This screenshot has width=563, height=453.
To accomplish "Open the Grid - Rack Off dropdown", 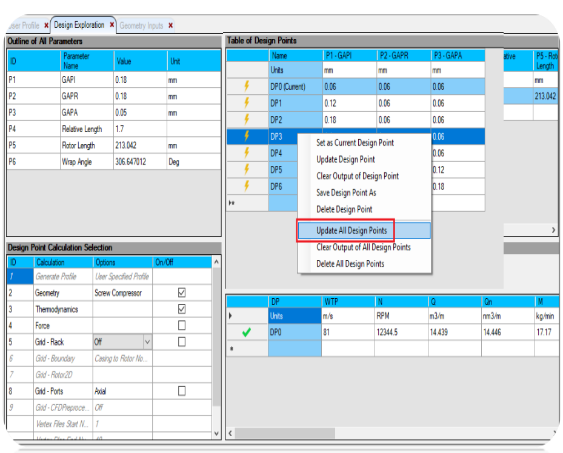I will (x=147, y=342).
